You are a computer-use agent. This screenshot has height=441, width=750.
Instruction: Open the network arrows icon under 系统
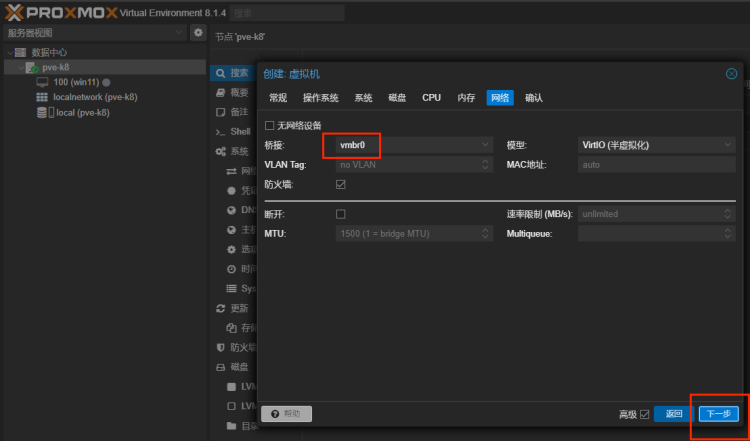[232, 171]
